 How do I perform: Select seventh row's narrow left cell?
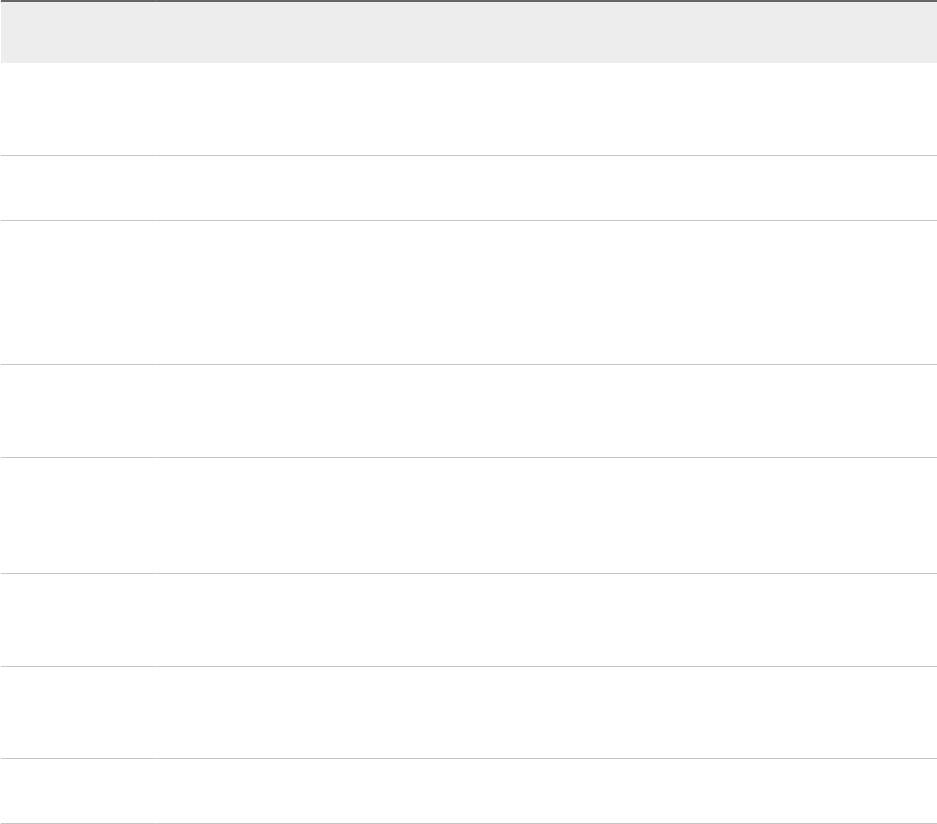tap(78, 712)
